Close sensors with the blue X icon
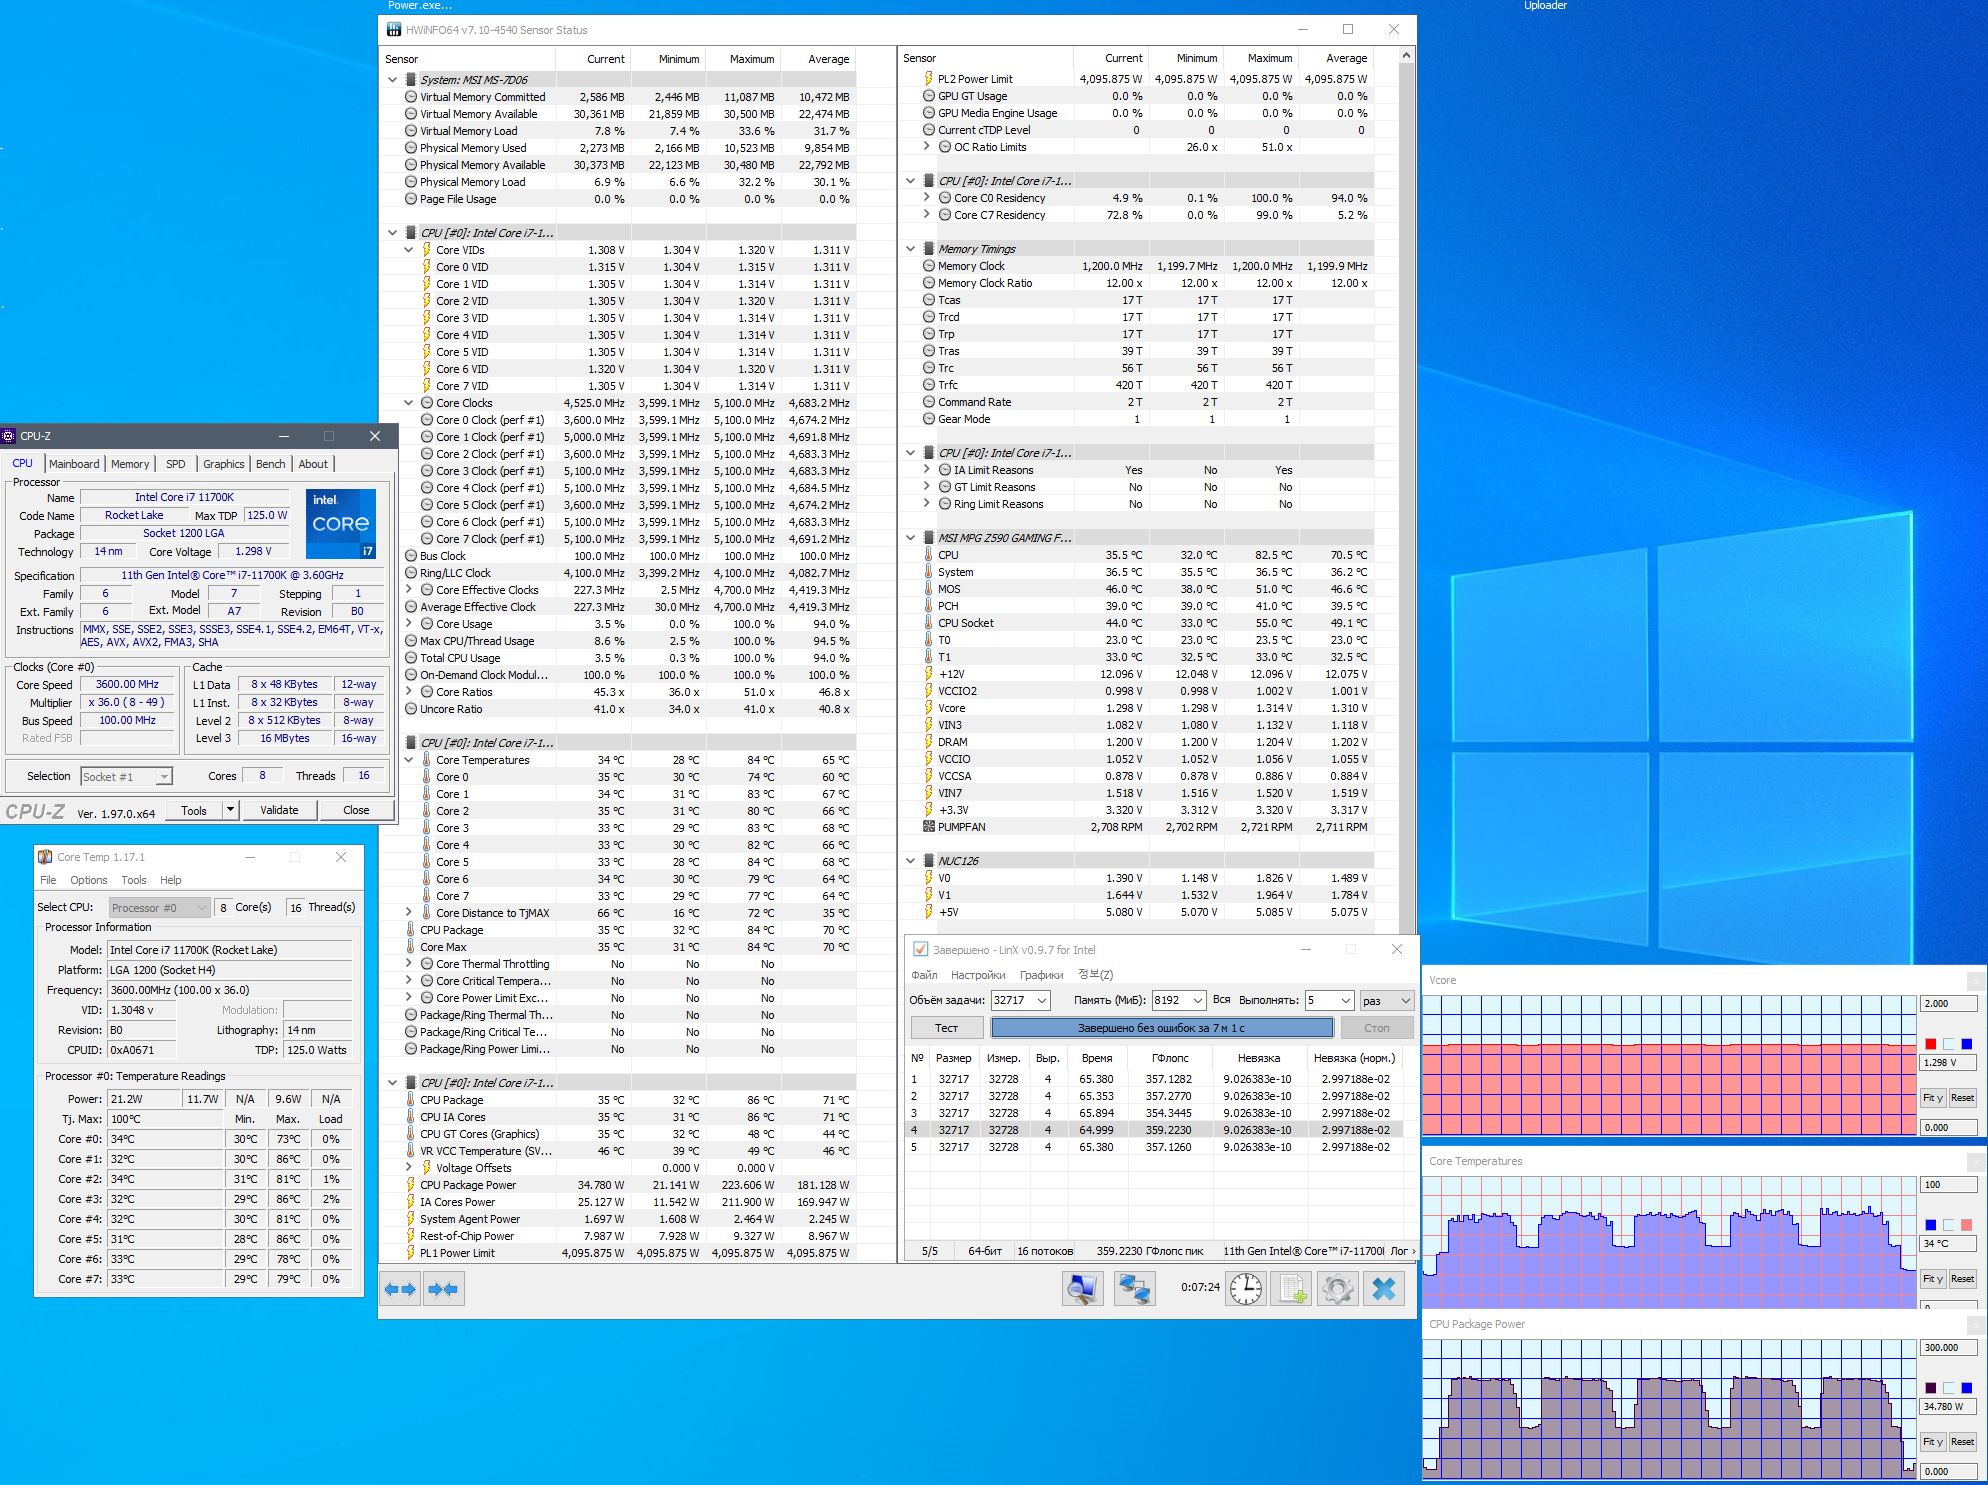 point(1384,1289)
